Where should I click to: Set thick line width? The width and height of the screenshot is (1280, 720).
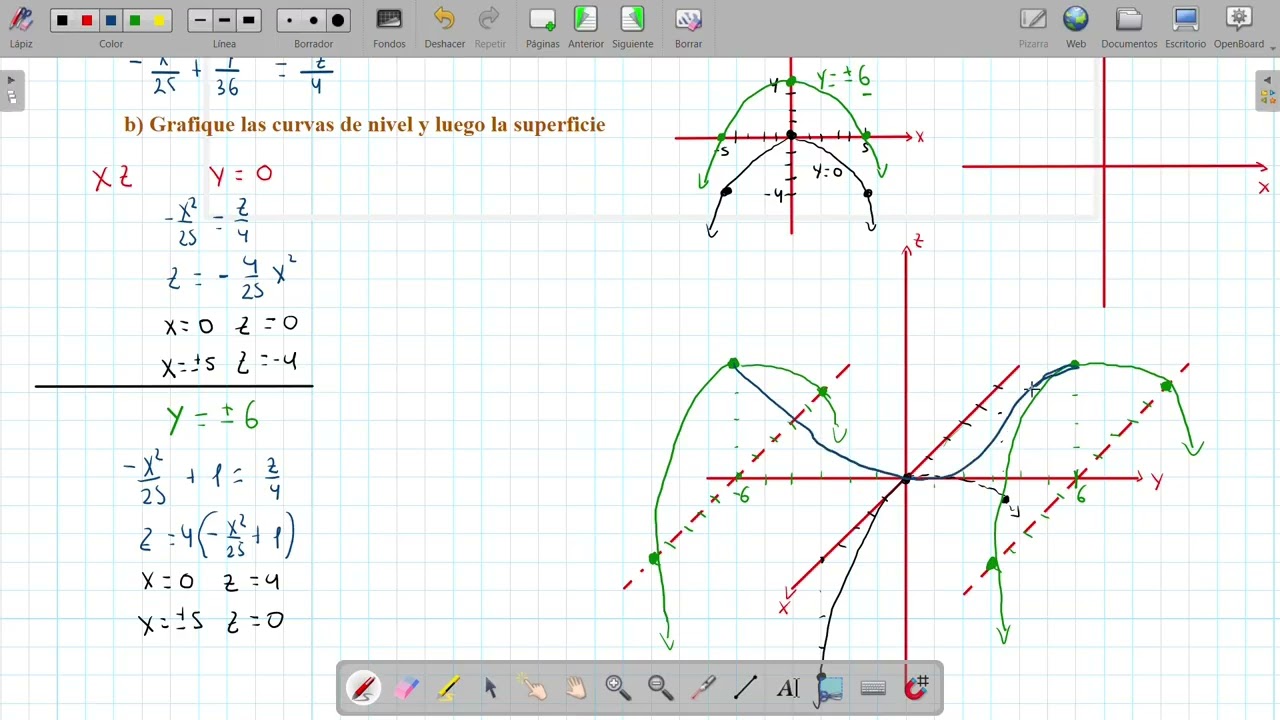pyautogui.click(x=249, y=20)
